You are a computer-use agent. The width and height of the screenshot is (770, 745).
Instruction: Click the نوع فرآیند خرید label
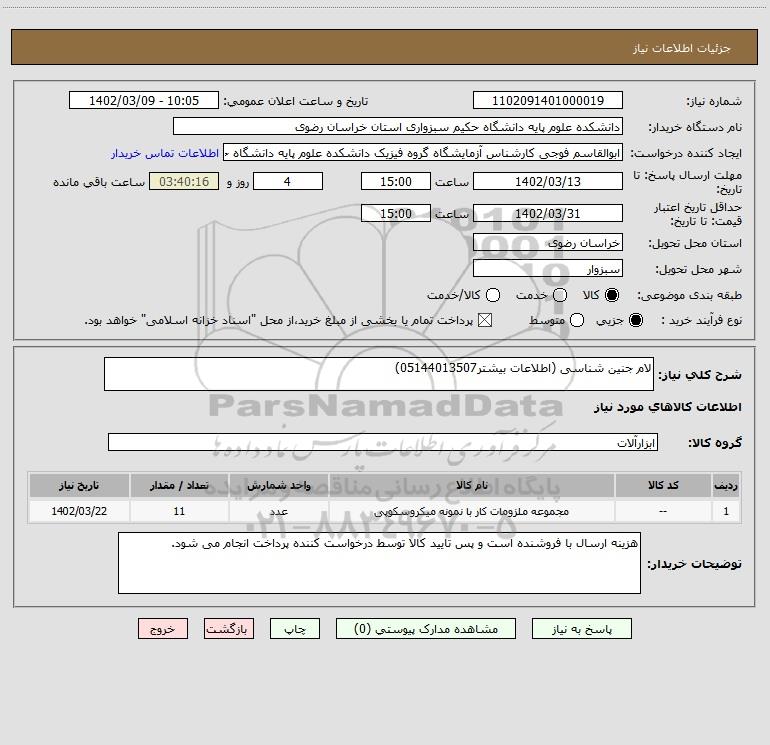click(x=701, y=321)
